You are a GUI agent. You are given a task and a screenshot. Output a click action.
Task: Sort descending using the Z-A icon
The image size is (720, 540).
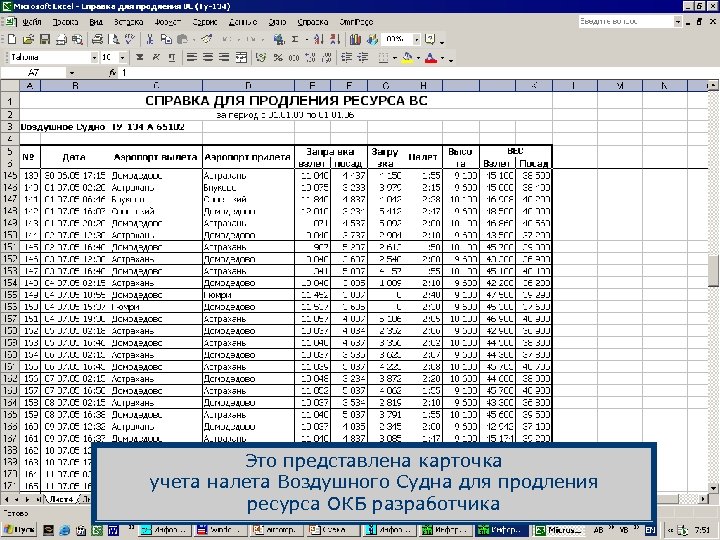pos(335,39)
